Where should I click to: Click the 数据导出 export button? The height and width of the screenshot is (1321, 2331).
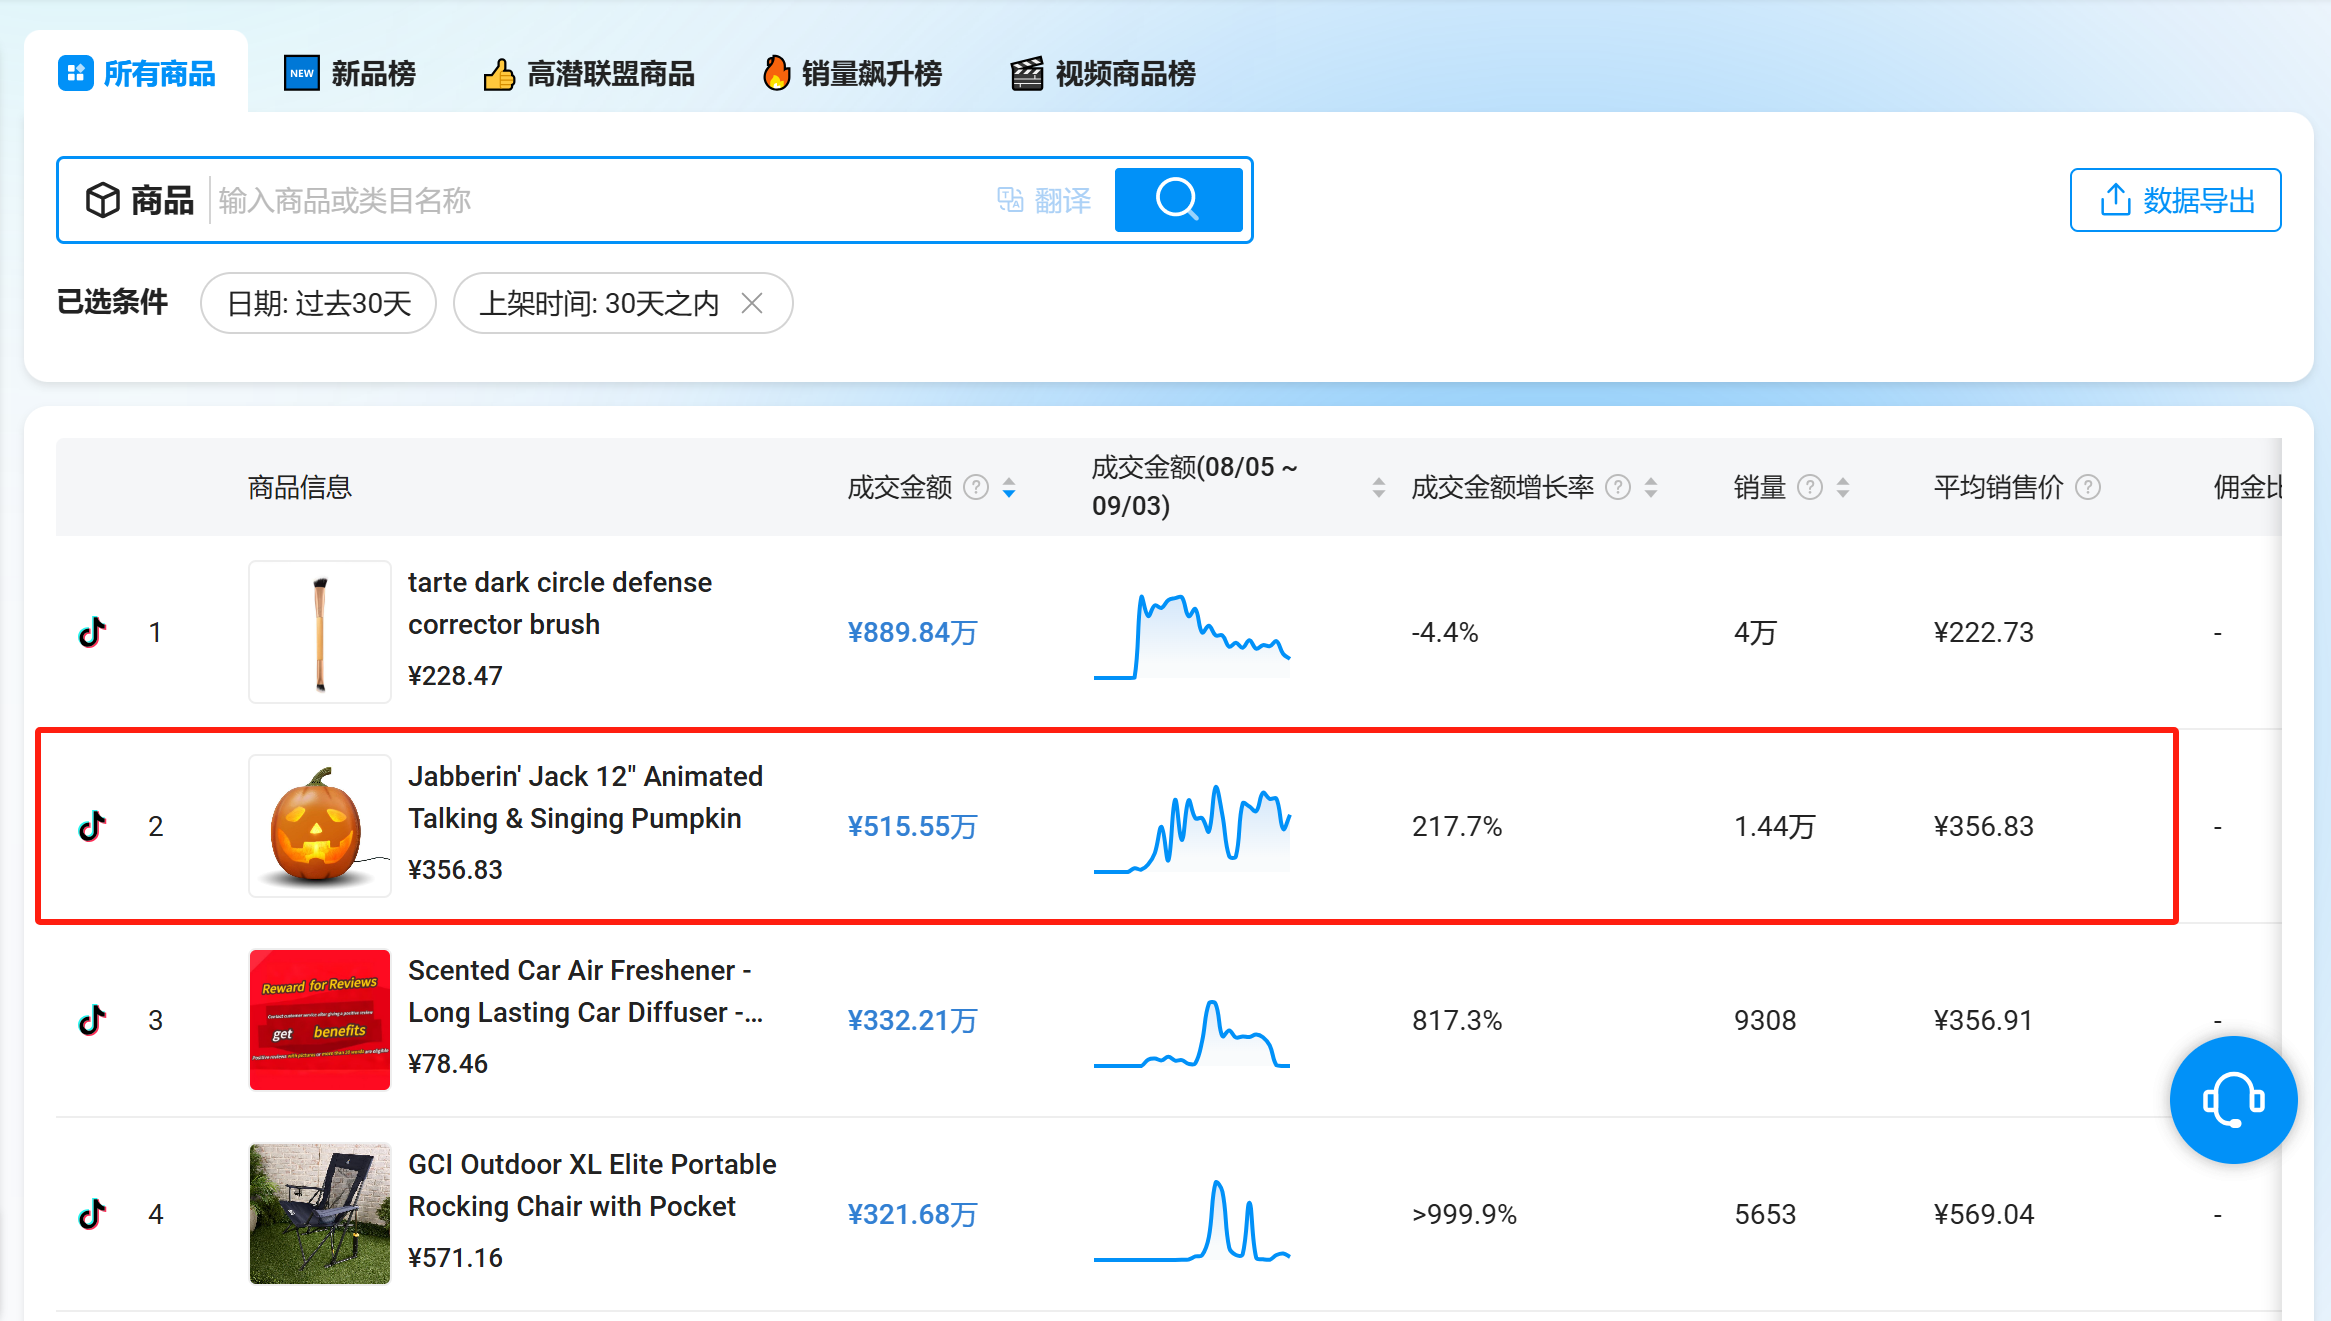click(2175, 200)
